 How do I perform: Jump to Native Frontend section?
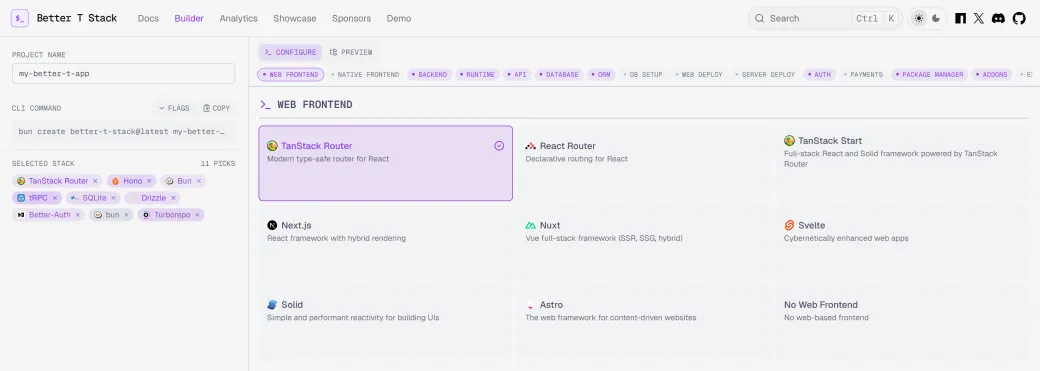pos(365,75)
